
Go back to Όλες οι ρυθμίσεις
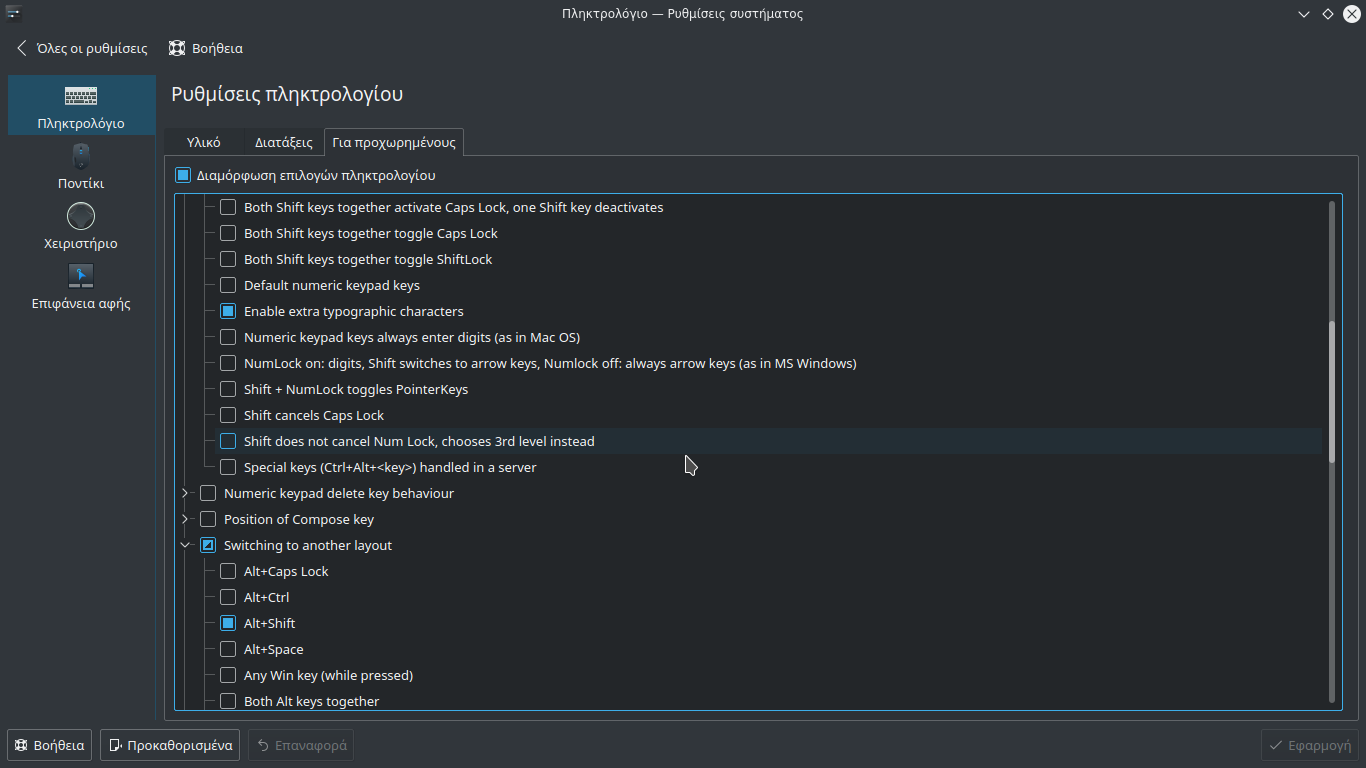click(x=82, y=48)
